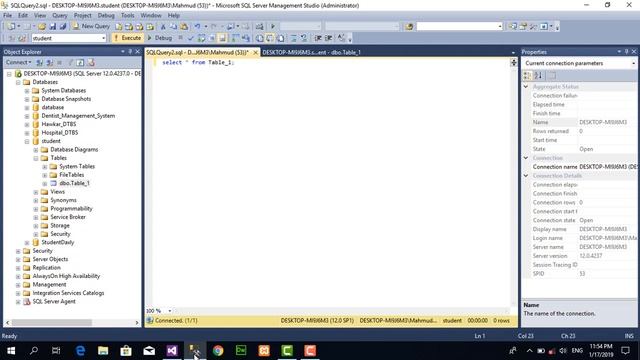Select the Database Diagrams folder

click(x=74, y=150)
